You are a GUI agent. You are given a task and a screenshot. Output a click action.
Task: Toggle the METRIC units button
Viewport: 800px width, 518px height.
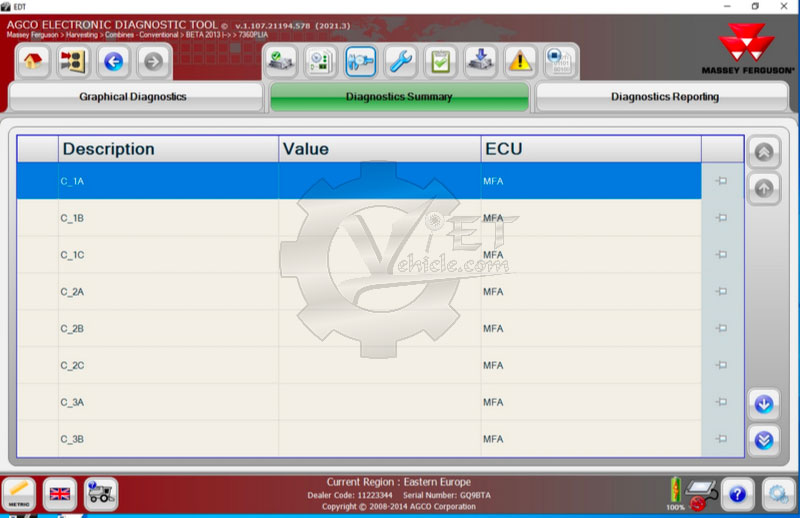click(x=20, y=492)
